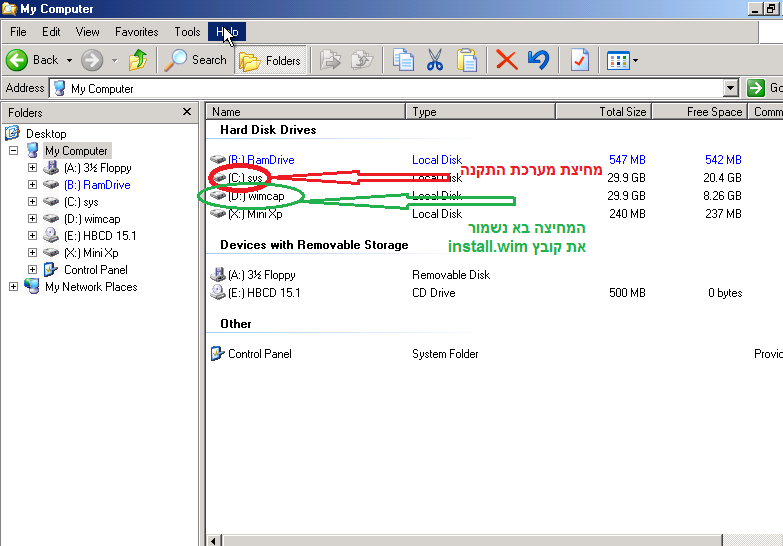Screen dimensions: 783x546
Task: Select Control Panel in file list
Action: click(x=259, y=354)
